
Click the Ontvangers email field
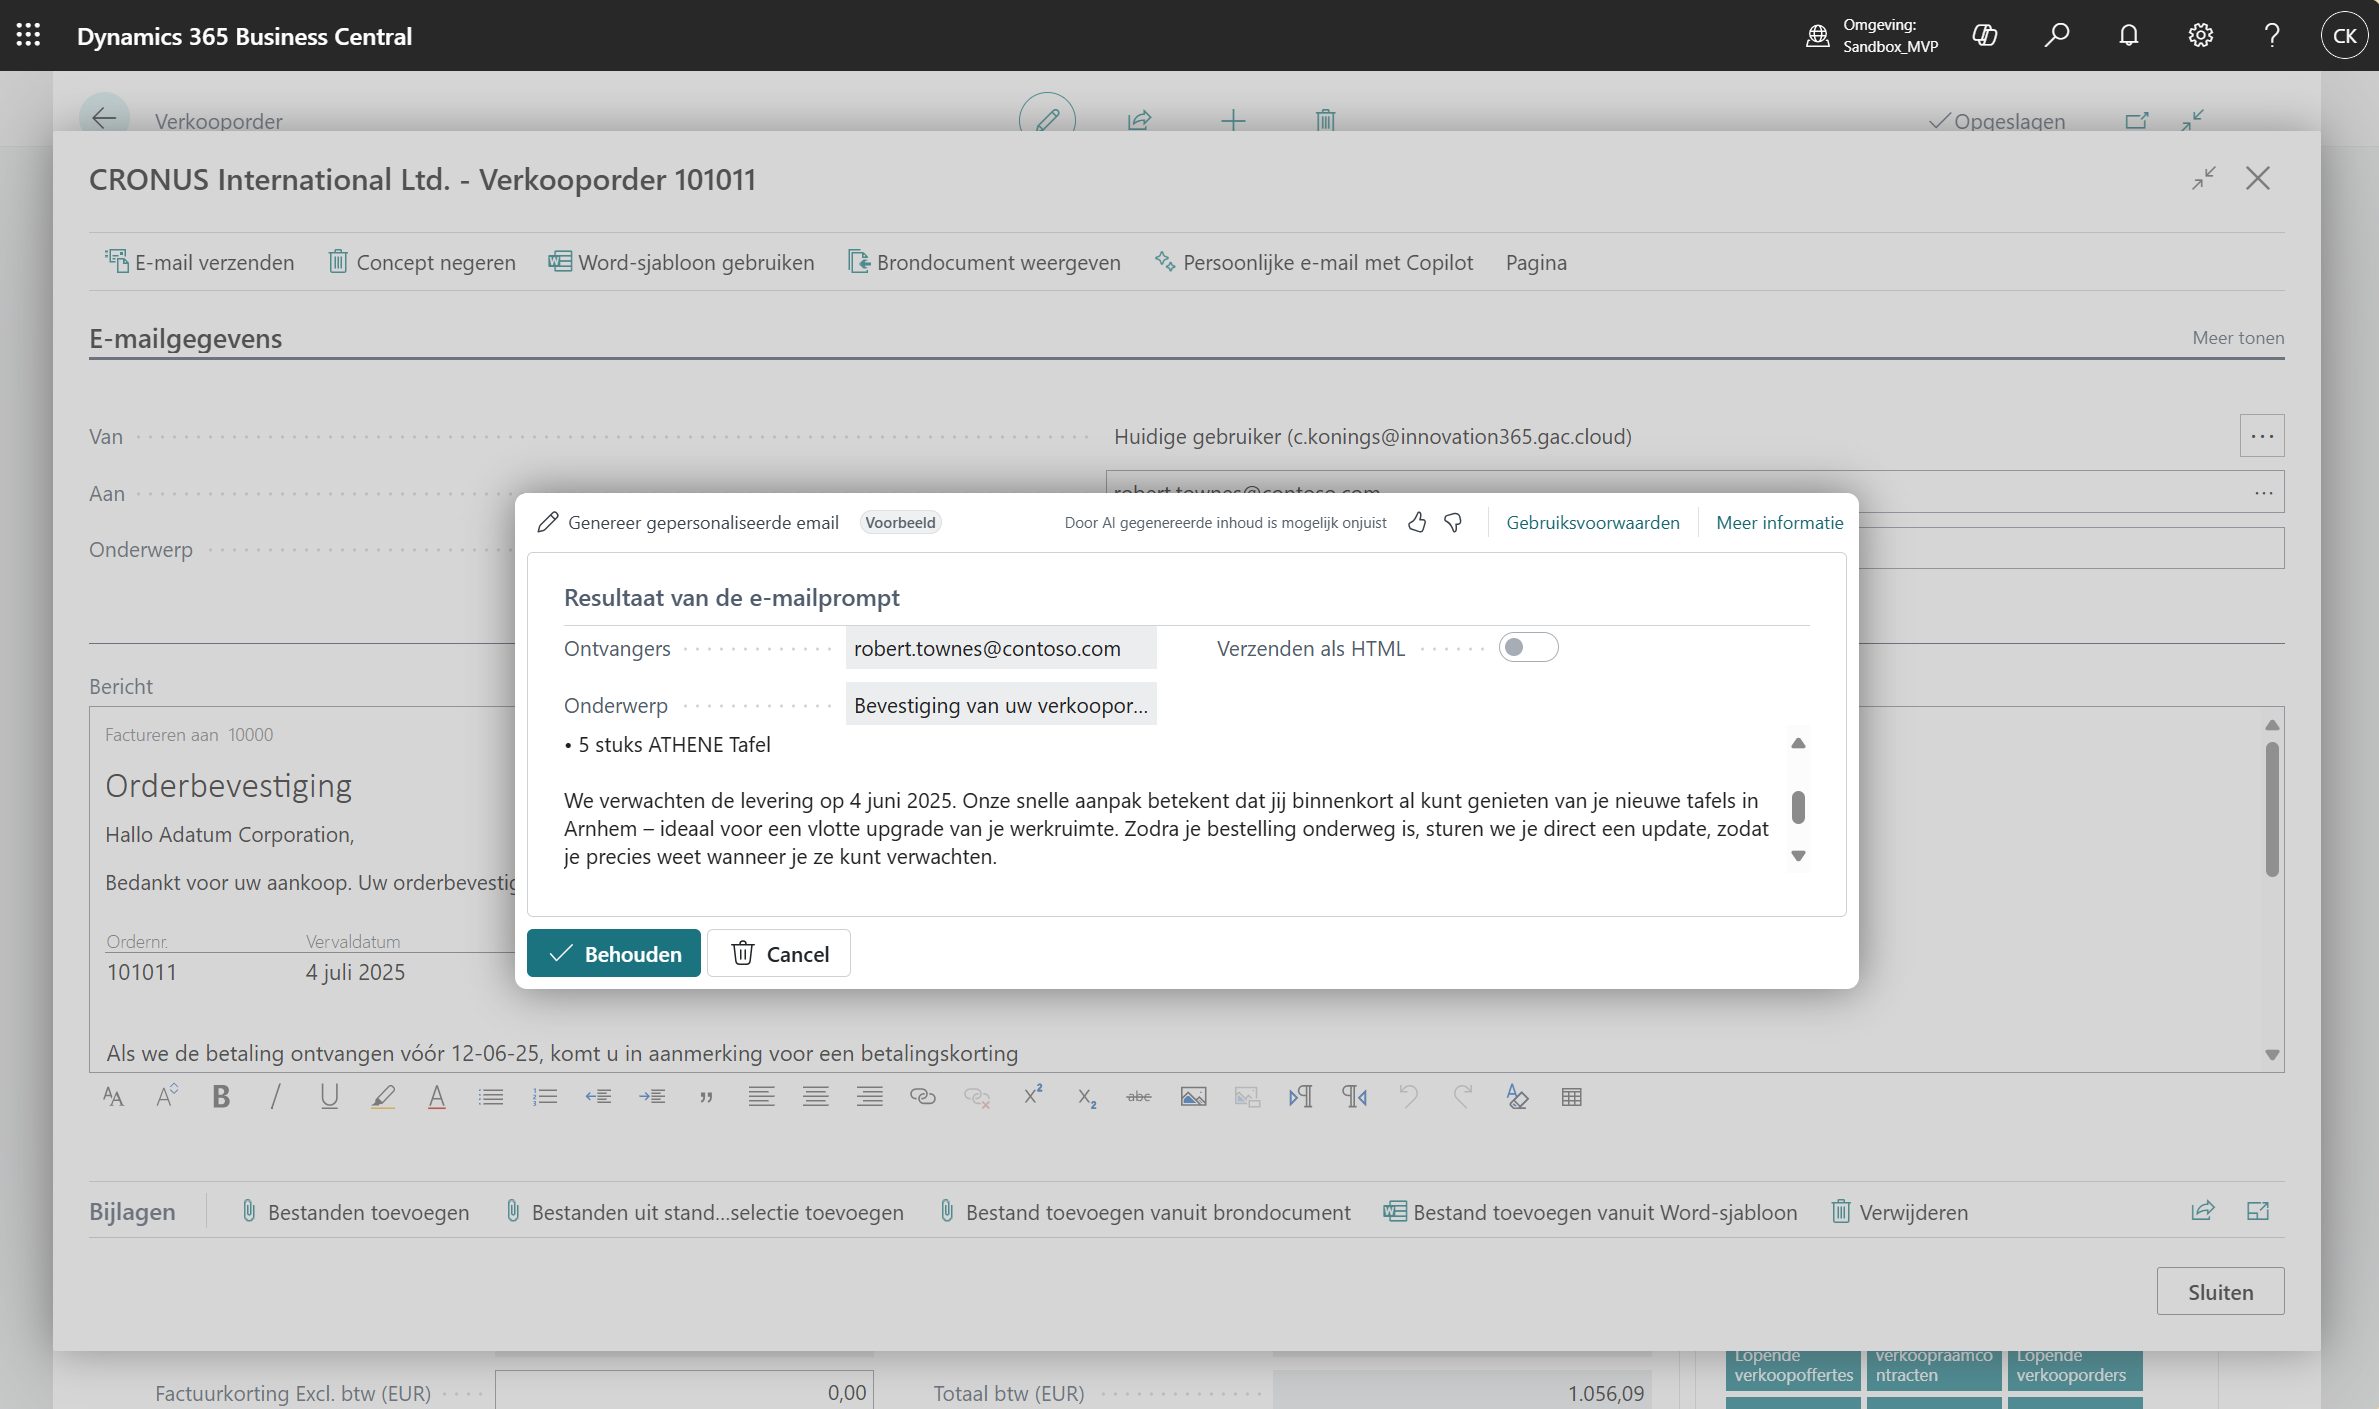[1000, 648]
